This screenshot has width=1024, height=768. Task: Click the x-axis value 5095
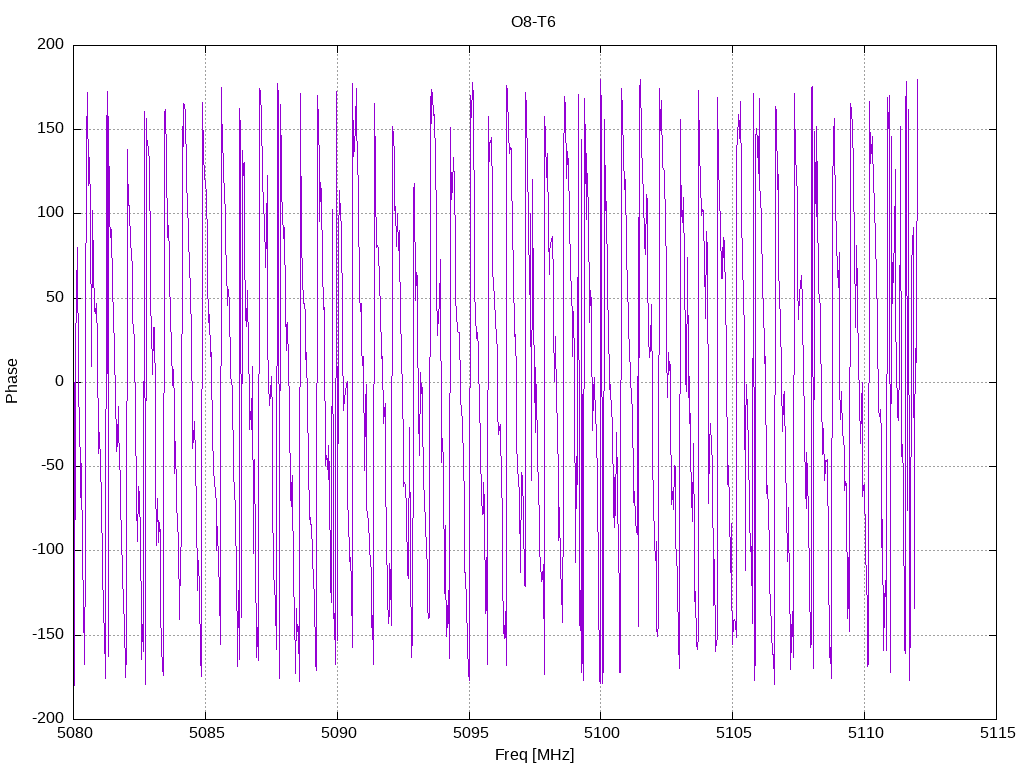coord(471,733)
